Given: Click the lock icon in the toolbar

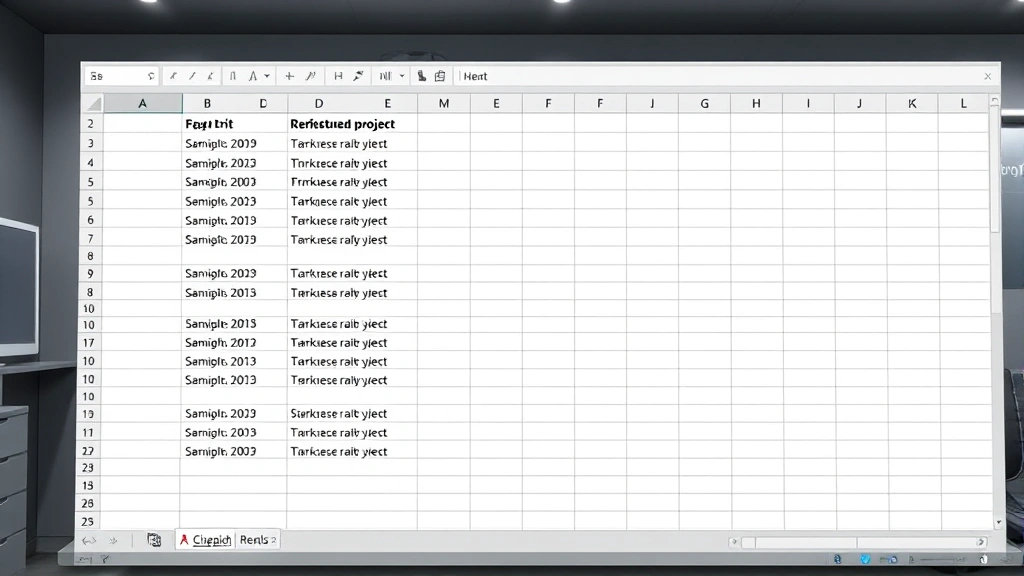Looking at the screenshot, I should [422, 76].
